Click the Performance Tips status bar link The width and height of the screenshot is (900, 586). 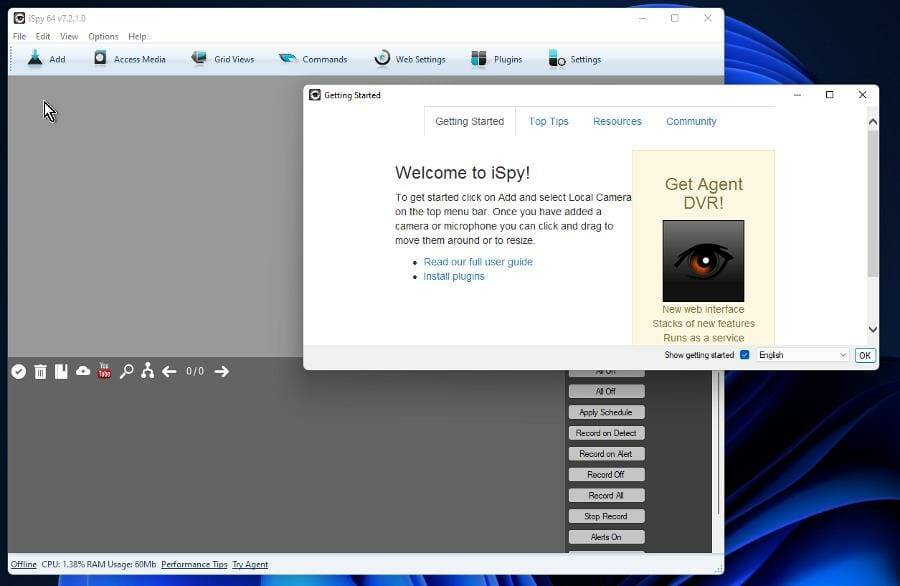(194, 564)
